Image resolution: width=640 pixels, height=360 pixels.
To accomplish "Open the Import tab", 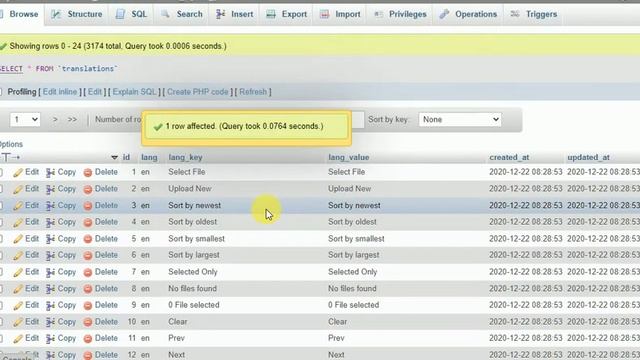I will pyautogui.click(x=340, y=14).
